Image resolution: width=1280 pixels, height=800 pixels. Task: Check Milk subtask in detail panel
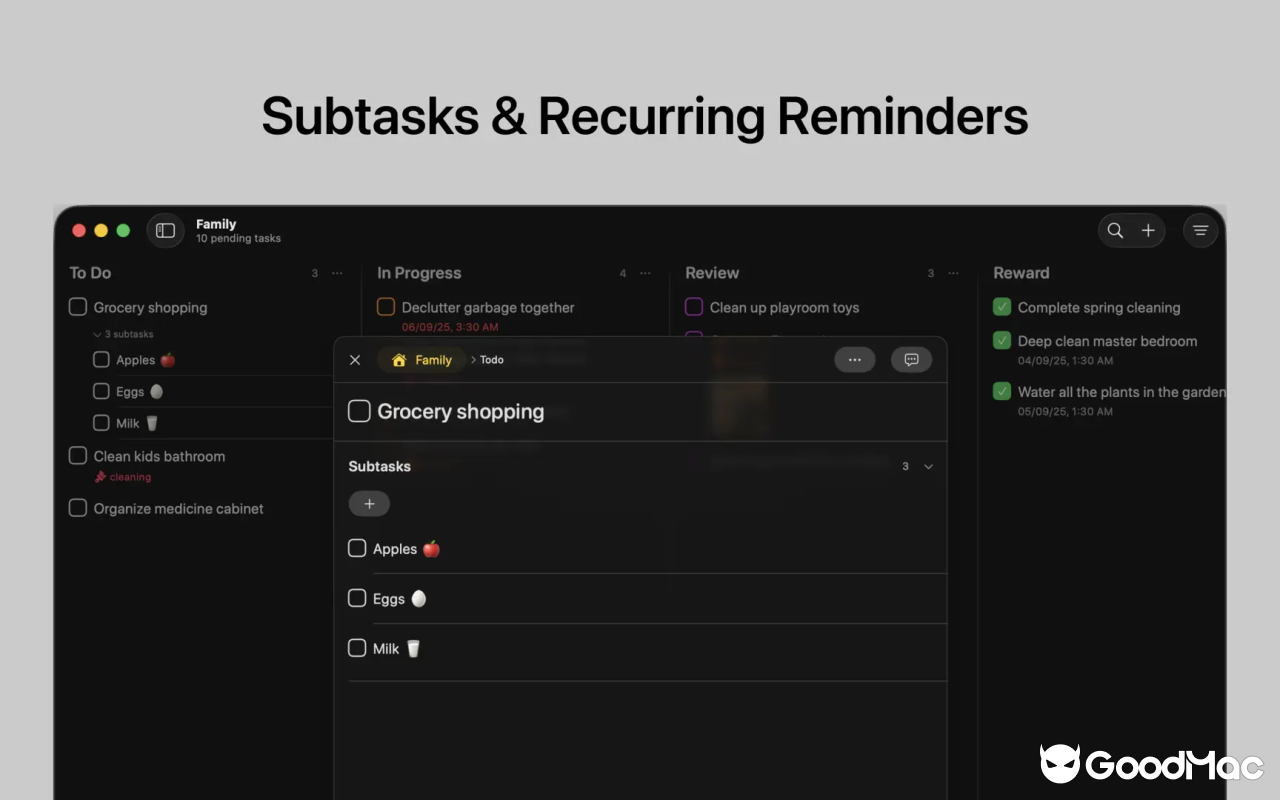tap(357, 648)
